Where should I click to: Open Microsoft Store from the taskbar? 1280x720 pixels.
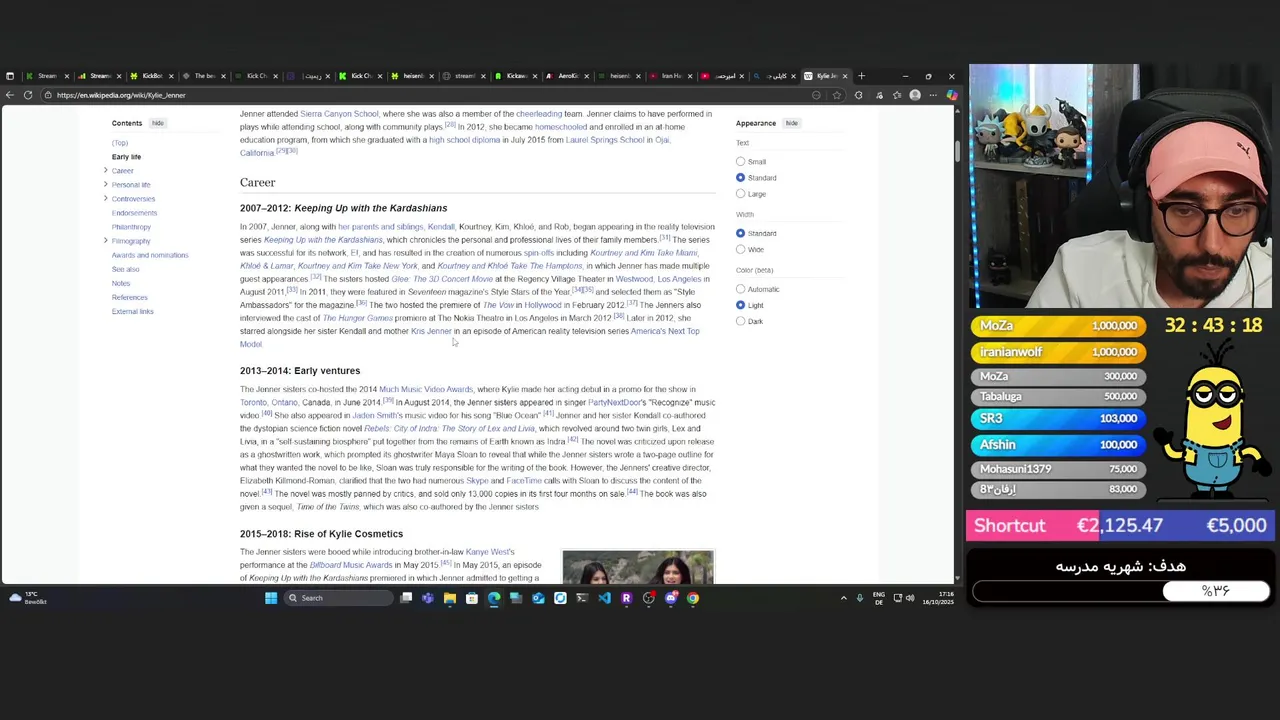point(472,598)
